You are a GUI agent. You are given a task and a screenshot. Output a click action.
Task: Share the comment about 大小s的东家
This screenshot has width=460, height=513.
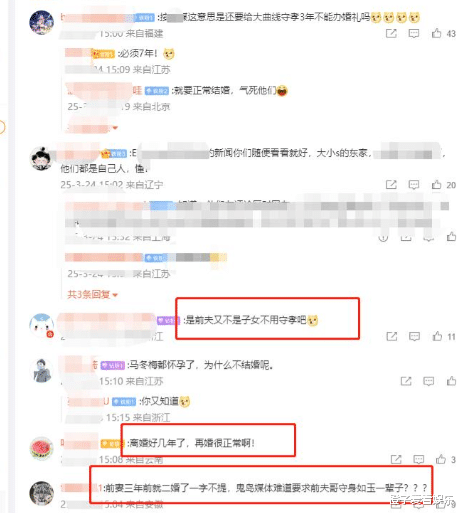pyautogui.click(x=391, y=185)
